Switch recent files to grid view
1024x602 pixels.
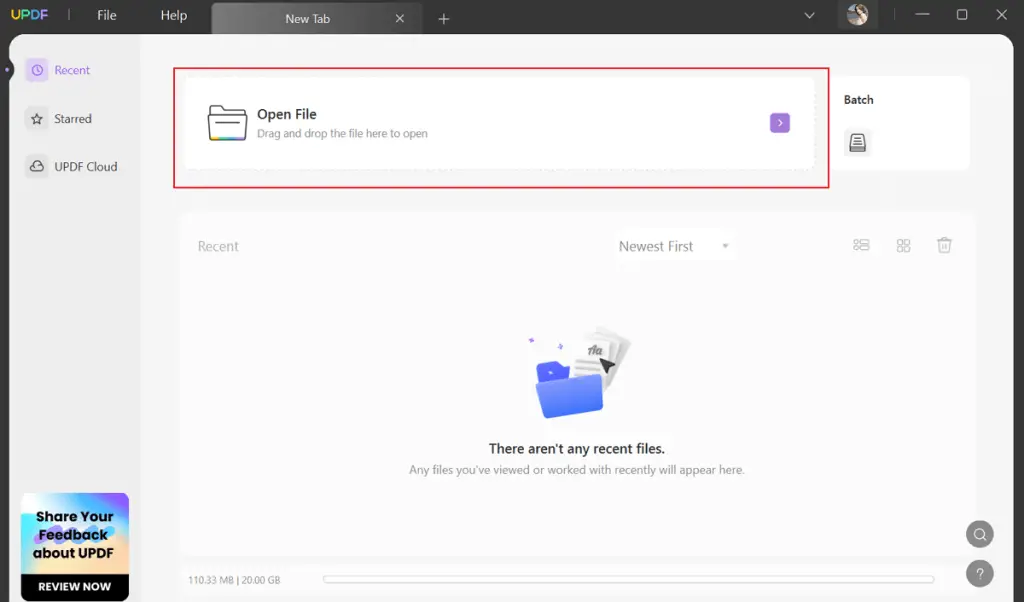click(x=903, y=246)
